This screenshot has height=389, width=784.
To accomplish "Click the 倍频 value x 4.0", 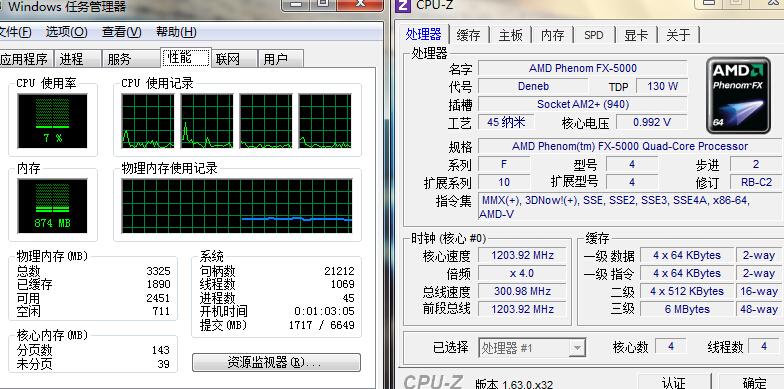I will point(522,273).
